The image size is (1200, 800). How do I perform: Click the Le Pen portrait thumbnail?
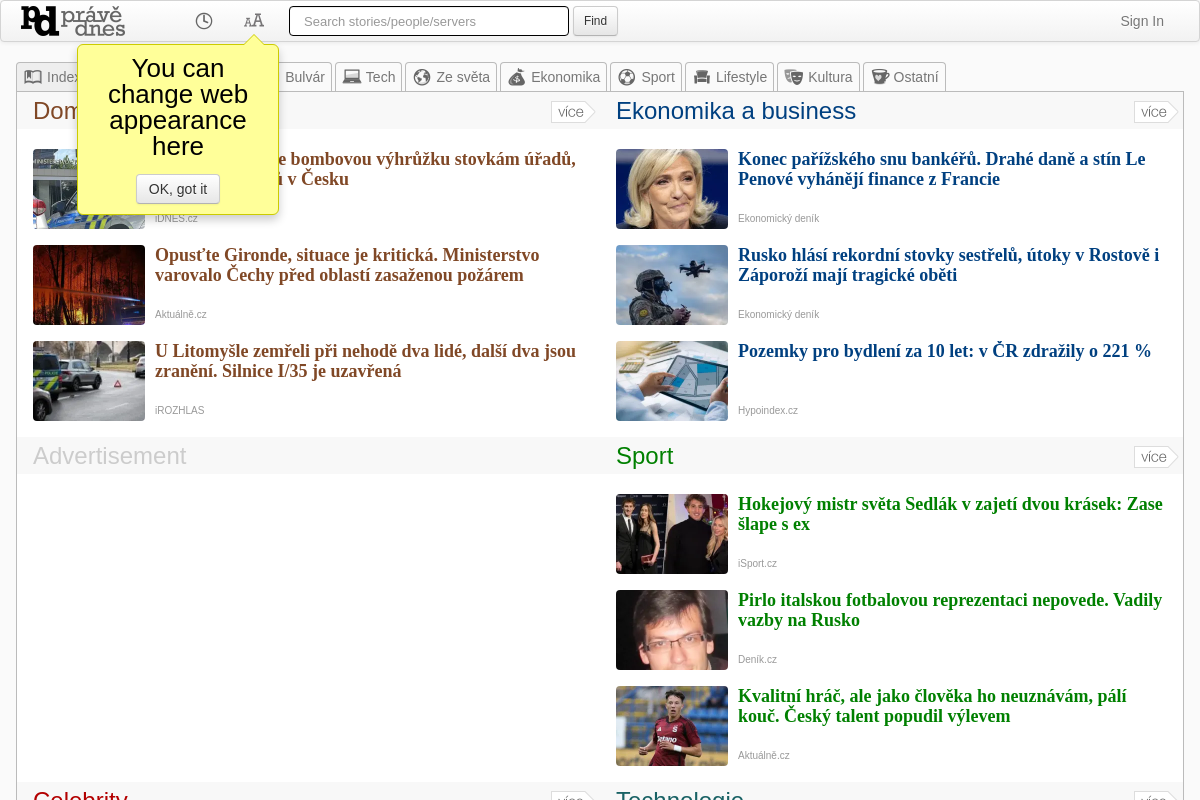click(672, 189)
